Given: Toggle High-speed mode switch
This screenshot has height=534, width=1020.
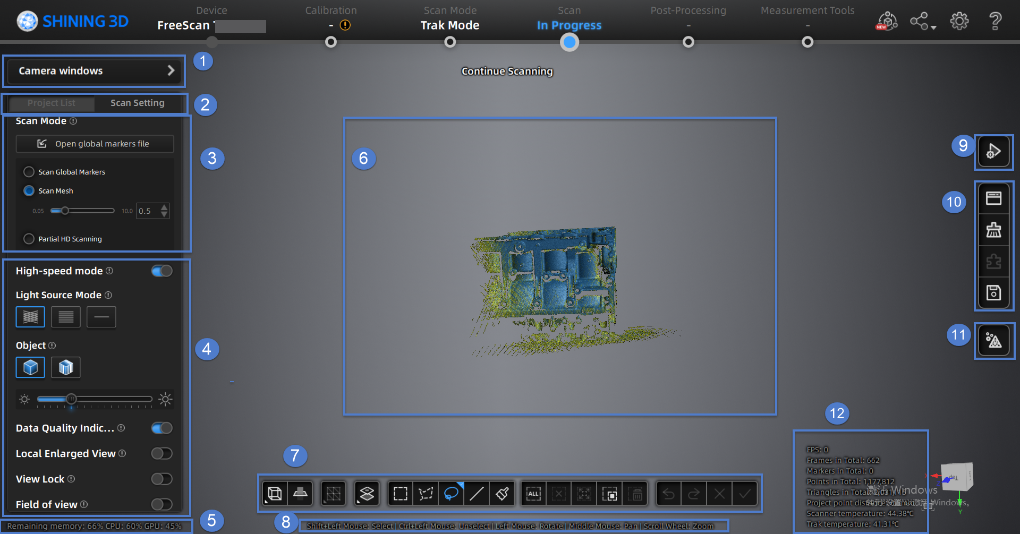Looking at the screenshot, I should [x=161, y=271].
